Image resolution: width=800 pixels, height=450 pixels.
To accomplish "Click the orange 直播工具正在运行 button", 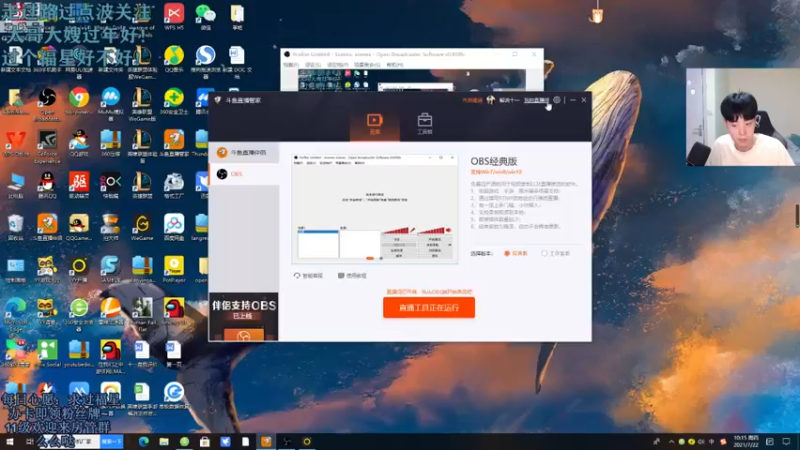I will [x=429, y=308].
